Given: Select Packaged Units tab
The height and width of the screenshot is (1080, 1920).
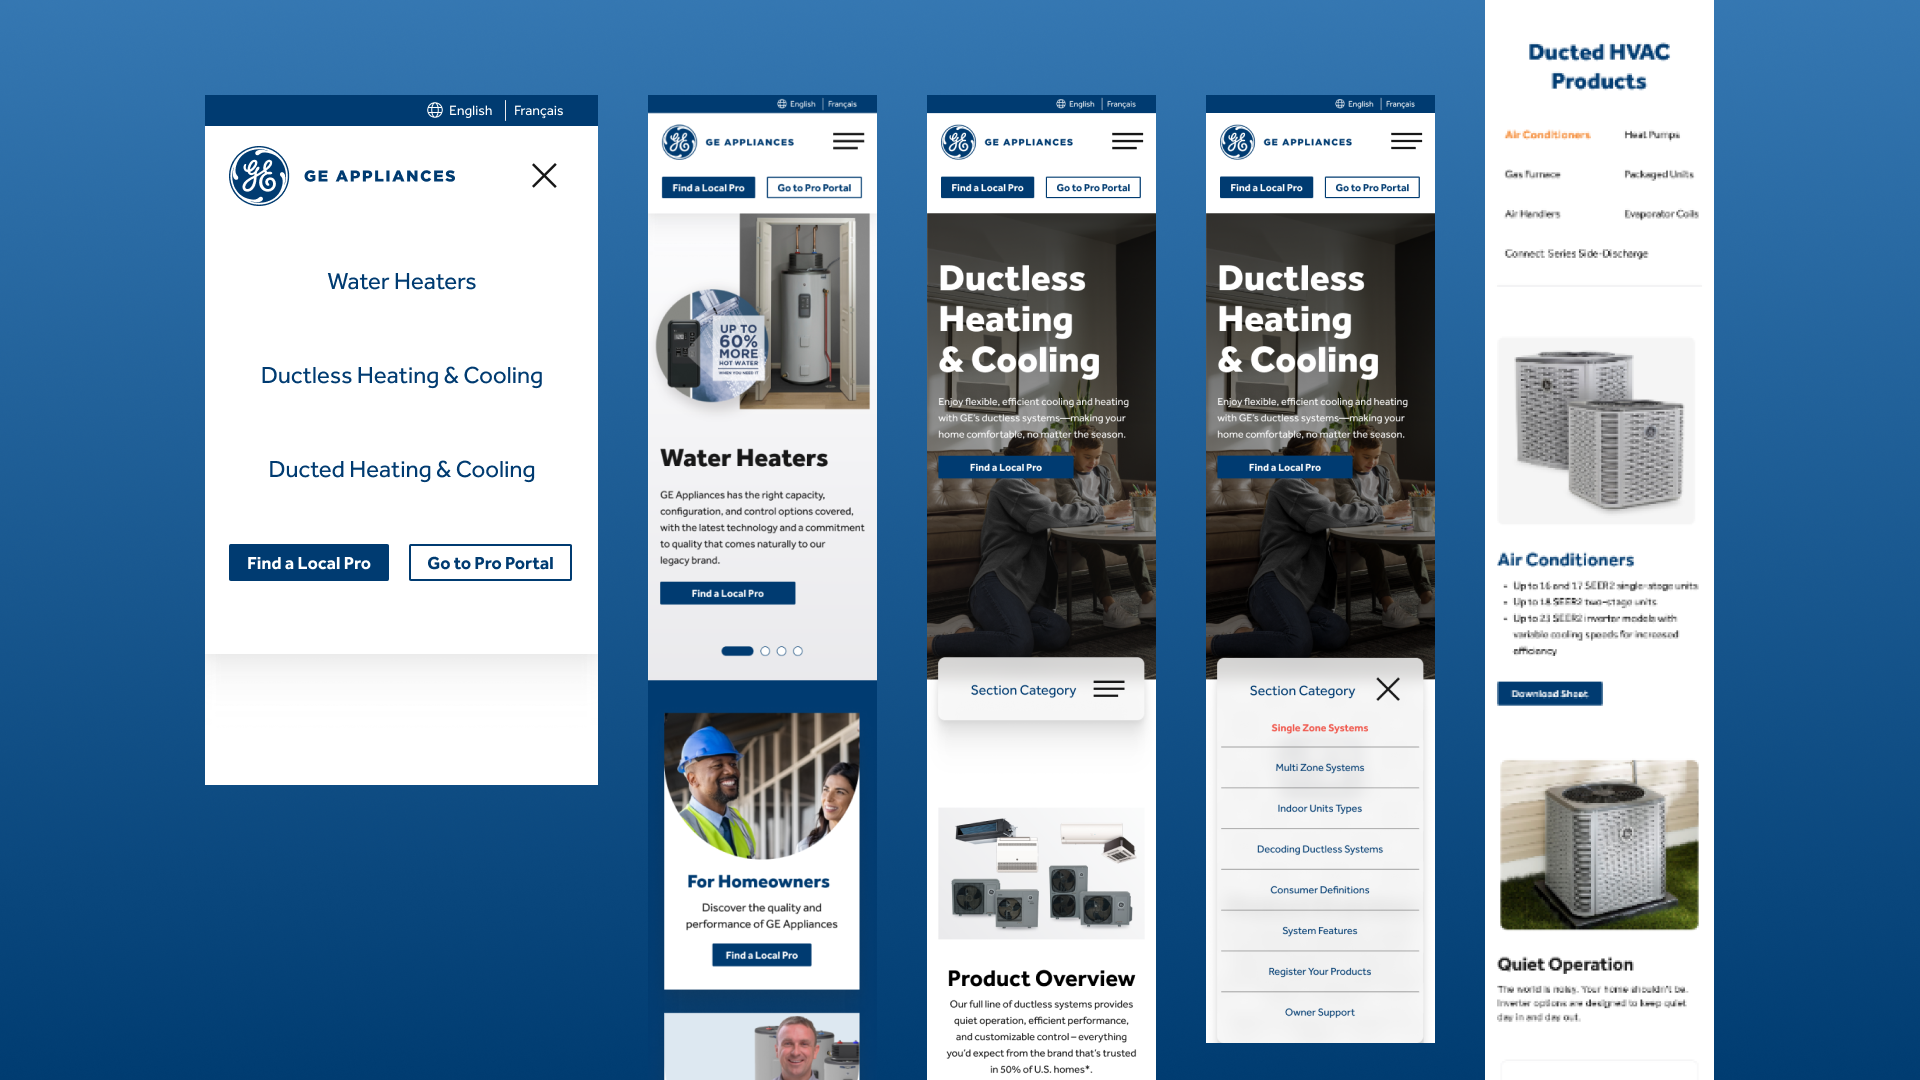Looking at the screenshot, I should point(1659,174).
